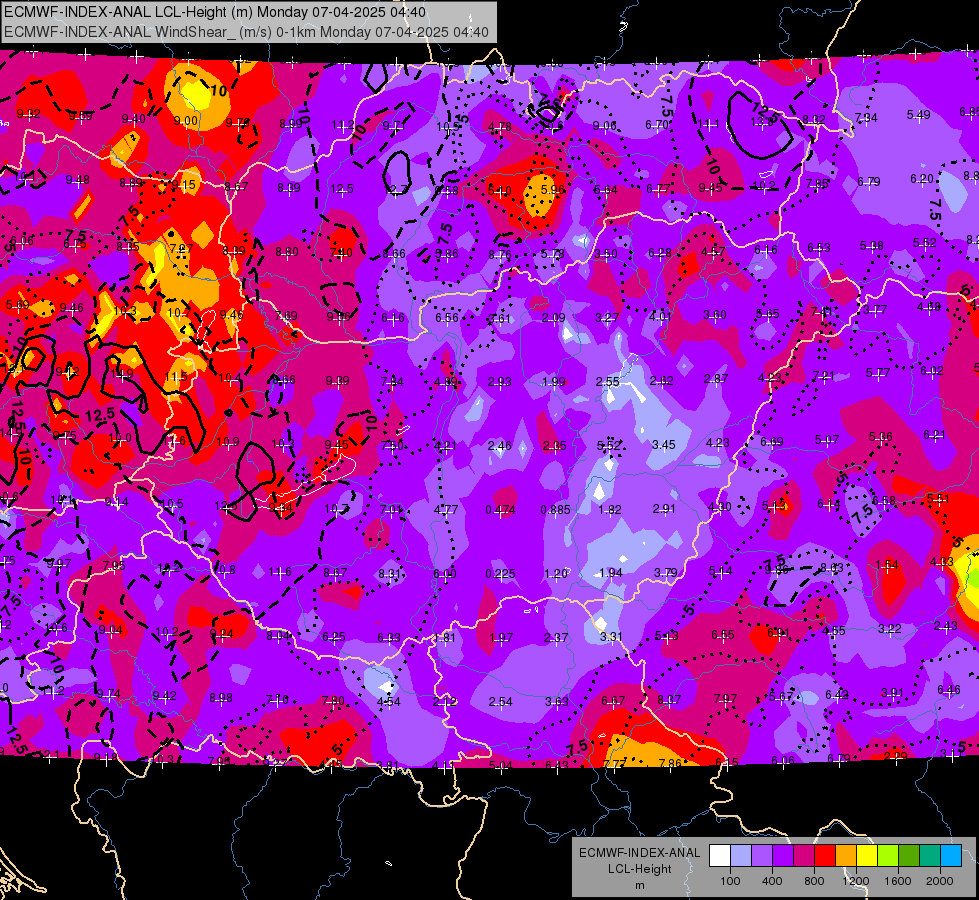Click the map value 0.225
Screen dimensions: 979x900
point(500,573)
